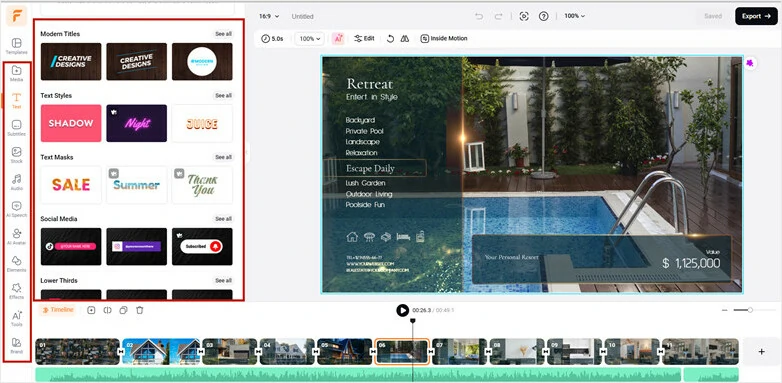Open the Stock sidebar panel
782x383 pixels.
[16, 155]
